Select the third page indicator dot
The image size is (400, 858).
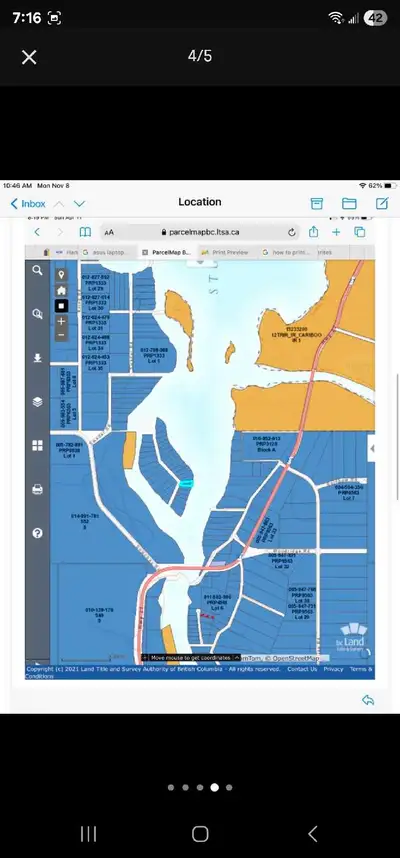pos(200,787)
